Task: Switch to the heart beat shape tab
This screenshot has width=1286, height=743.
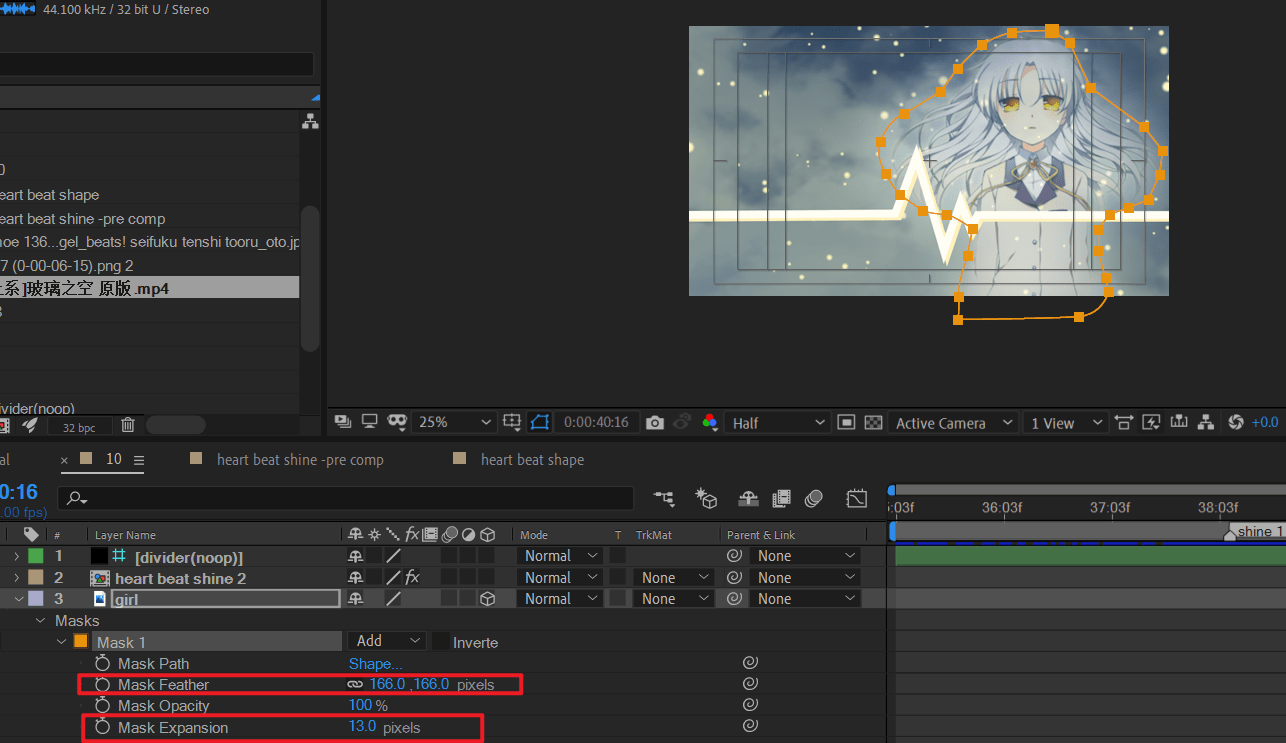Action: coord(532,460)
